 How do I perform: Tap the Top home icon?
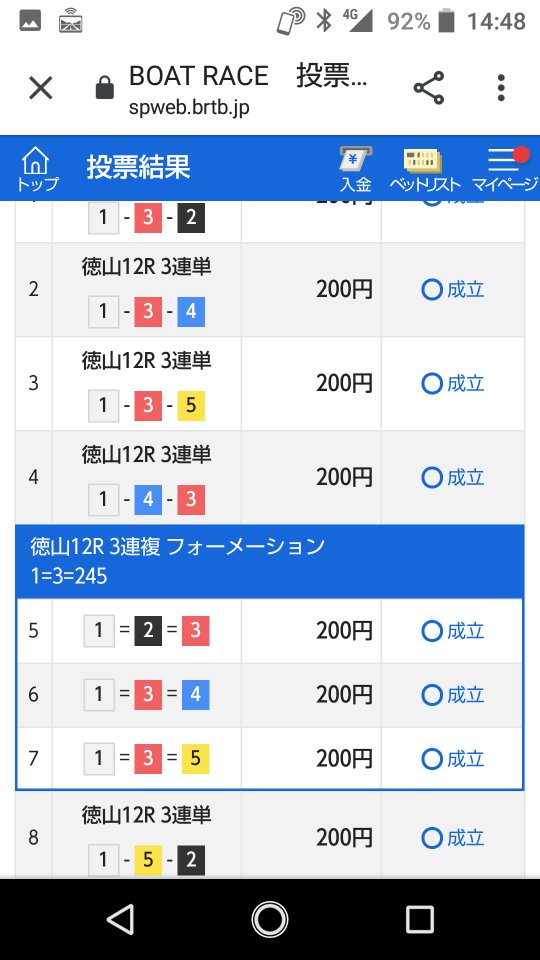(x=37, y=169)
